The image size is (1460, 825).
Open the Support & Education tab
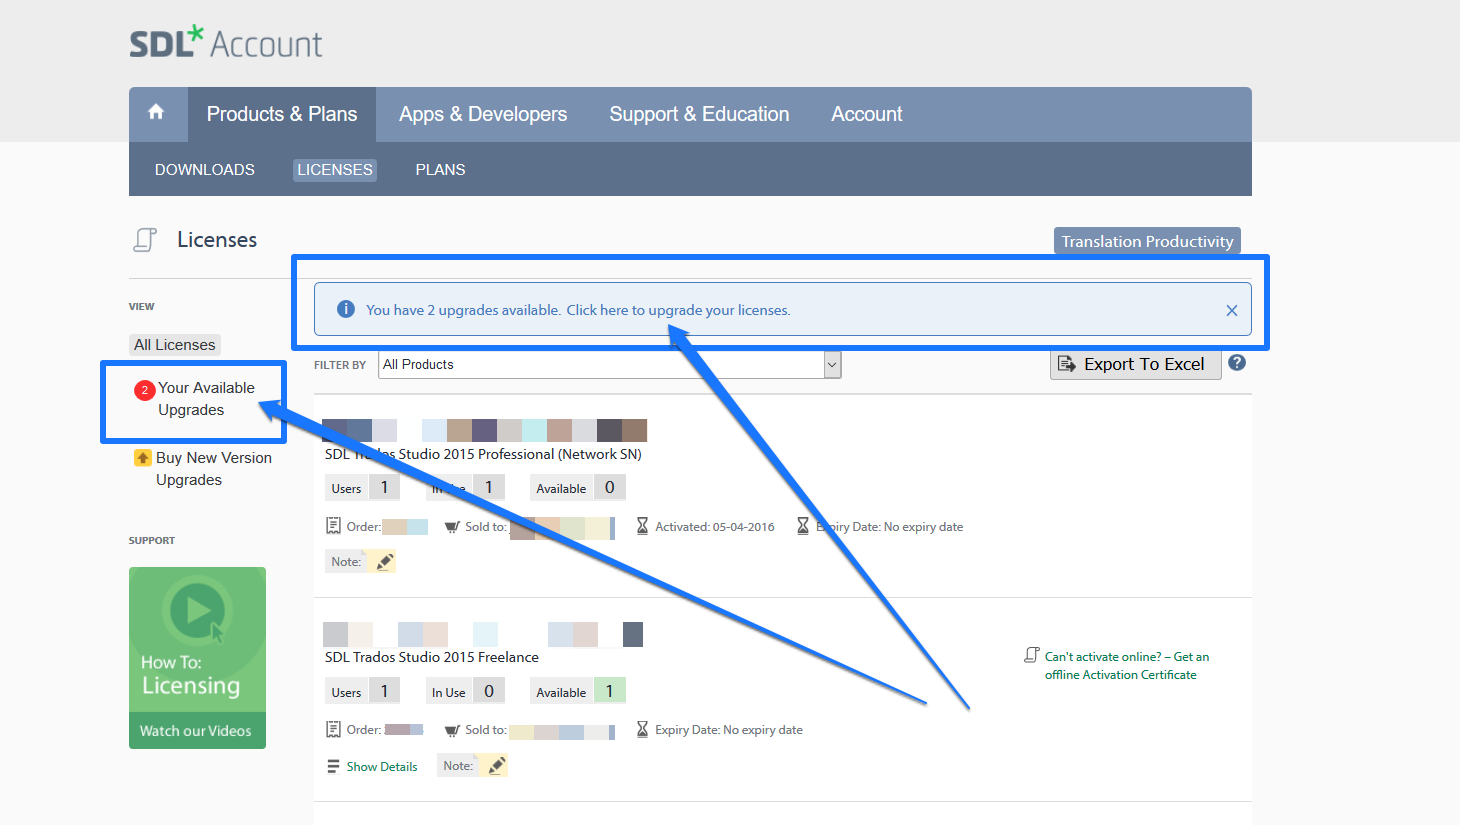[x=699, y=114]
